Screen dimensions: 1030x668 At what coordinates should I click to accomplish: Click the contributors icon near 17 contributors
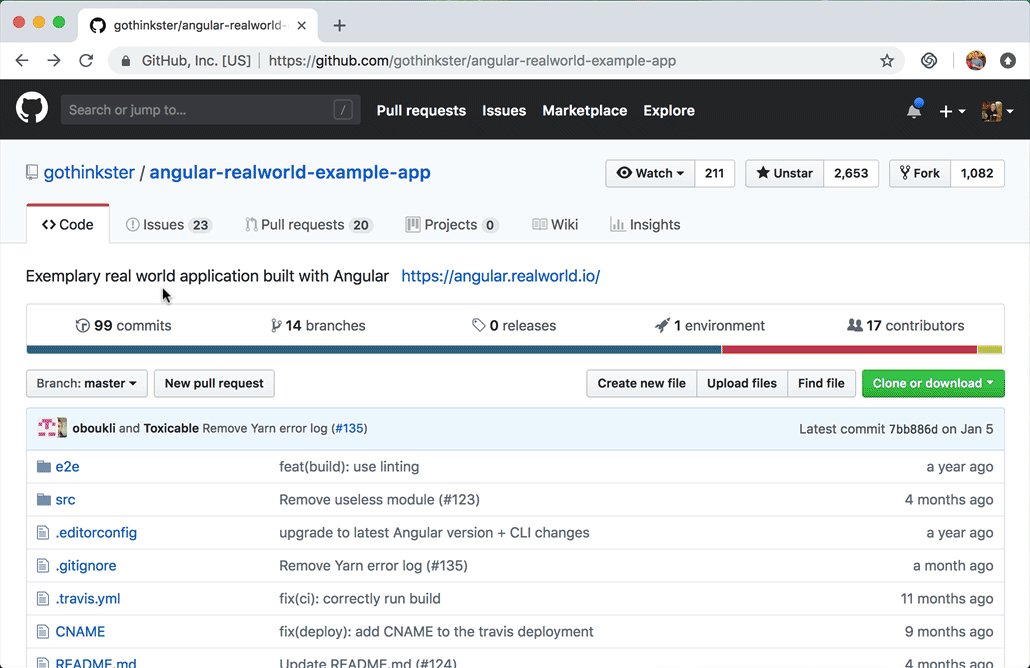tap(855, 325)
